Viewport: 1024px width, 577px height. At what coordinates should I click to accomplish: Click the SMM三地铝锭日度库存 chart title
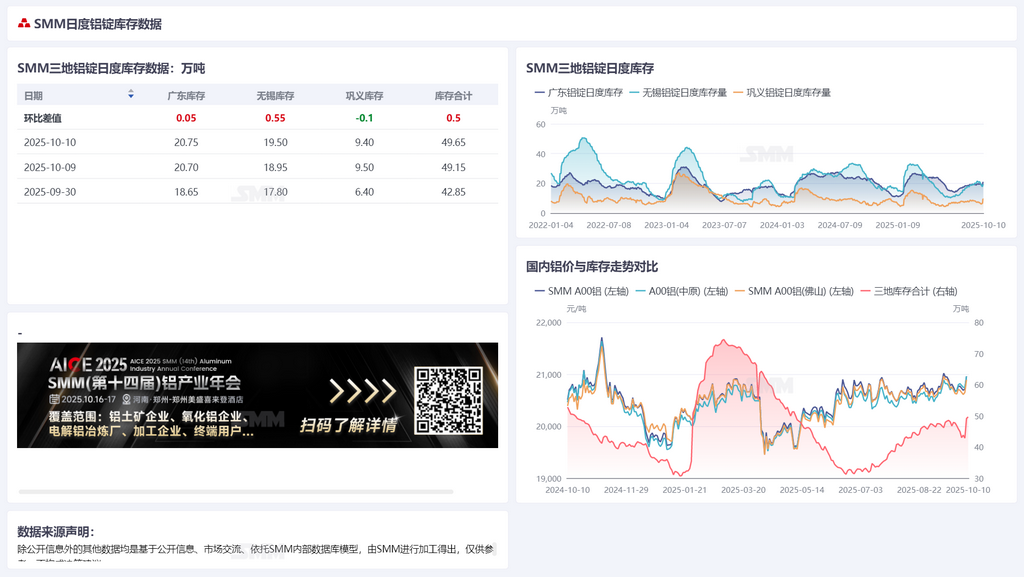590,68
